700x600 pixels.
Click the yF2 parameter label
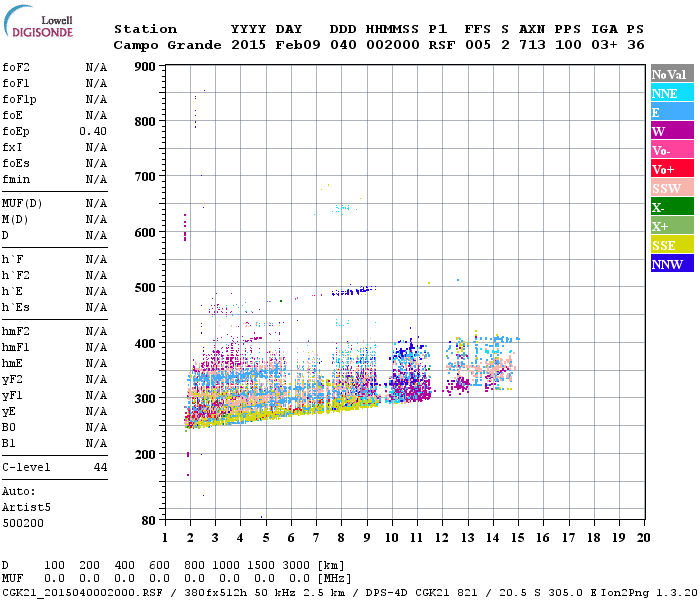(12, 379)
